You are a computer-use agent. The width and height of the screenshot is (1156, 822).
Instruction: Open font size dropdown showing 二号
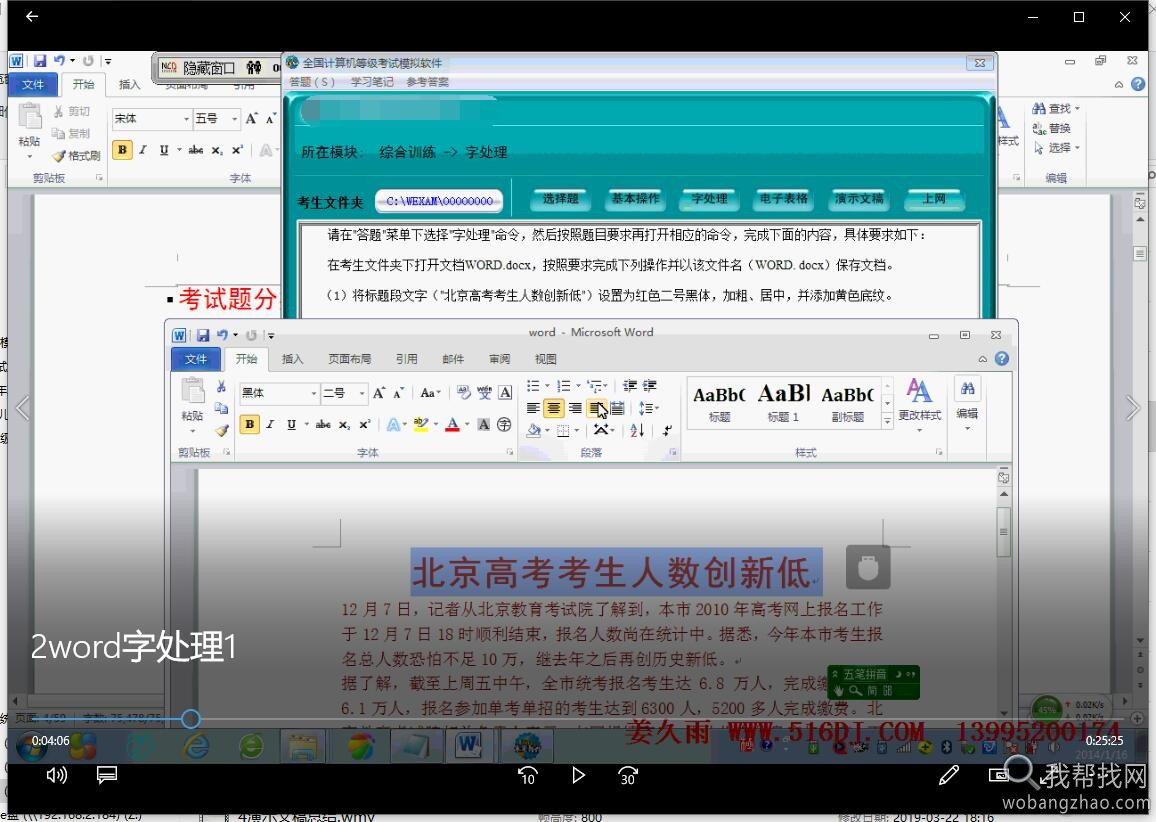pyautogui.click(x=362, y=393)
